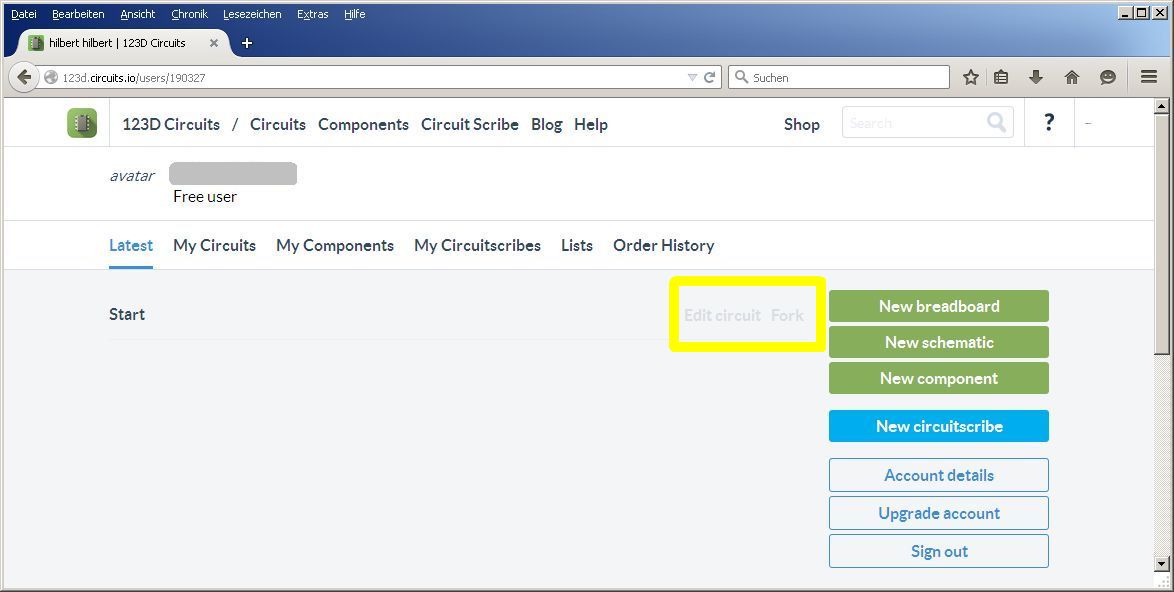Bookmark this page with the star icon
Screen dimensions: 1174x592
click(x=971, y=77)
